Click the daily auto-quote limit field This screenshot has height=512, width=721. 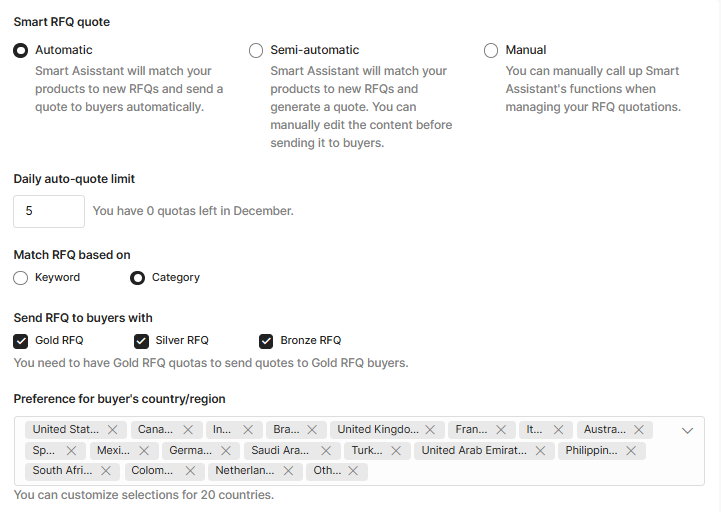pyautogui.click(x=48, y=211)
